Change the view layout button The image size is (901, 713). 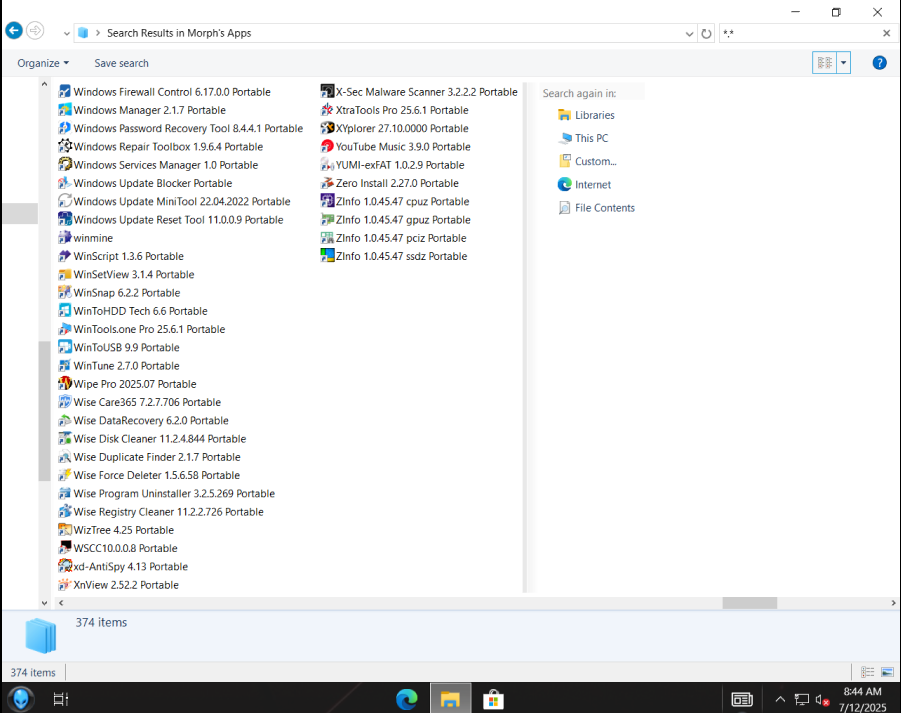click(x=825, y=63)
